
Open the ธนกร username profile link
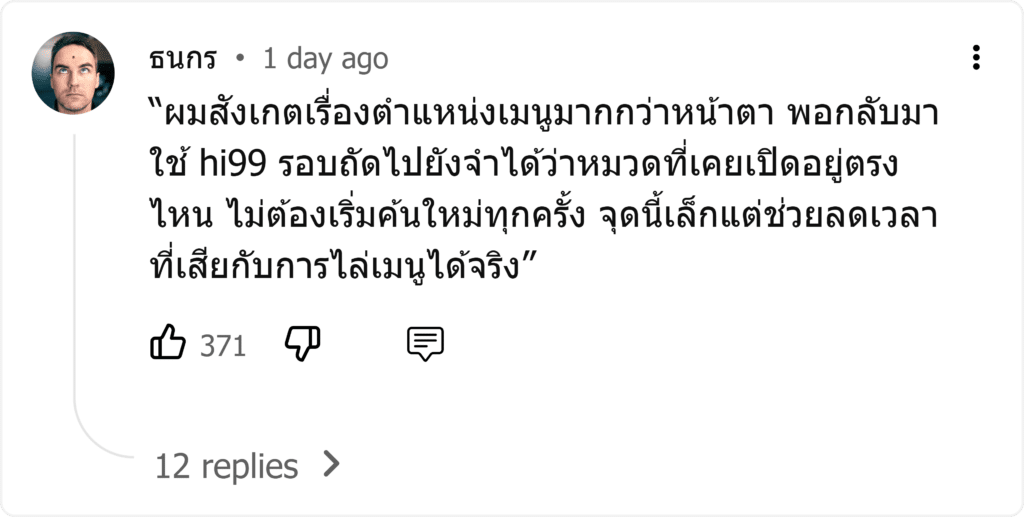[182, 59]
